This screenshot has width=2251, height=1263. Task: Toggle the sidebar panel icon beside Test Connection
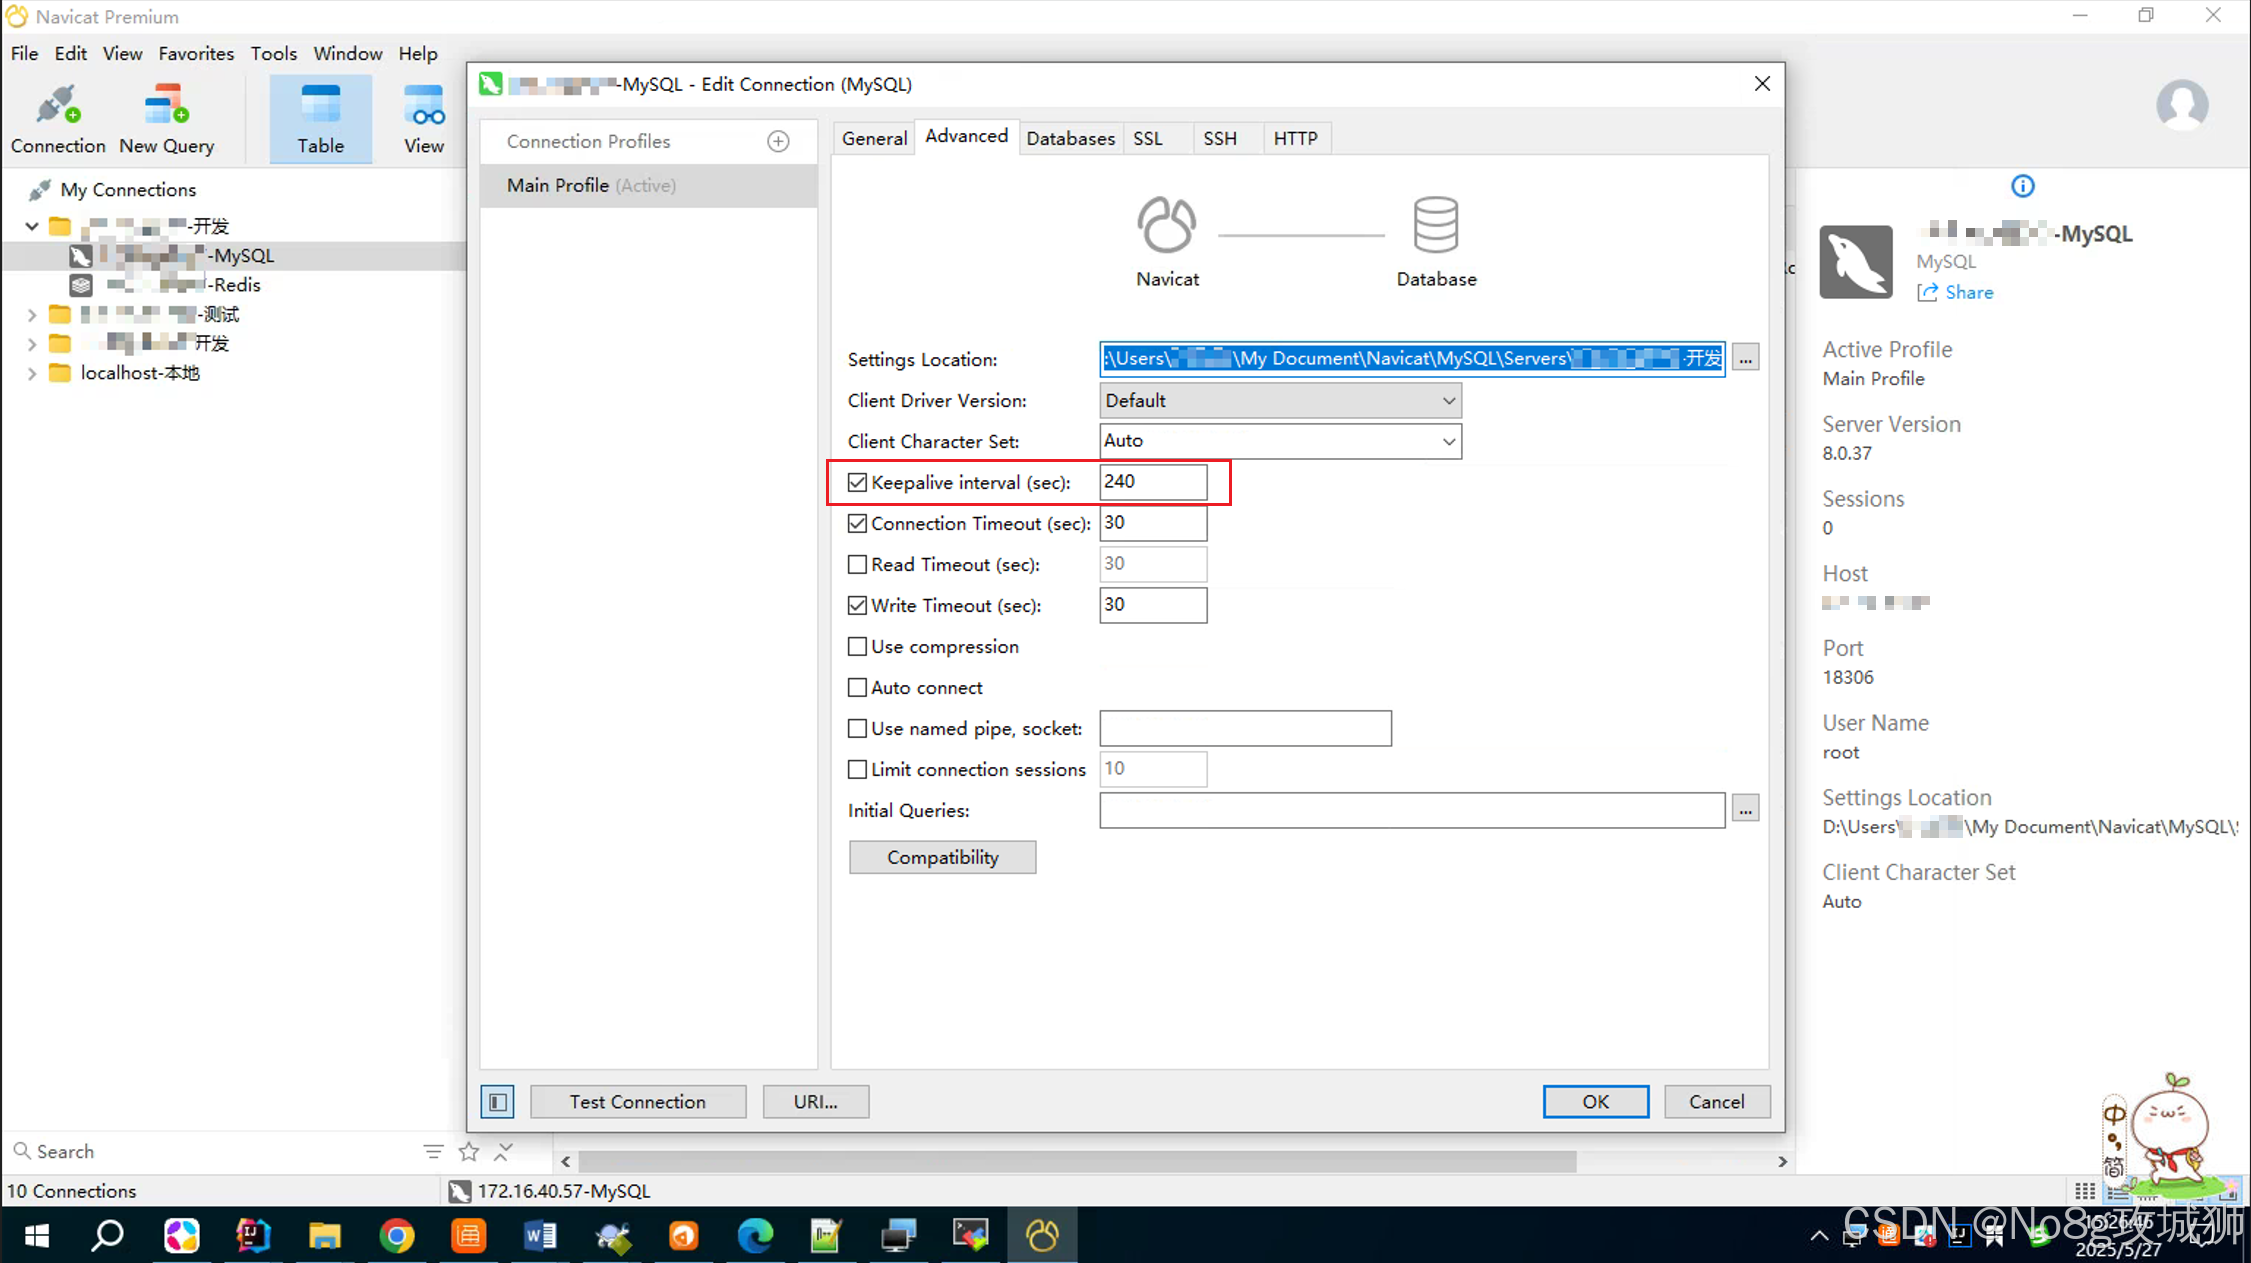coord(497,1101)
